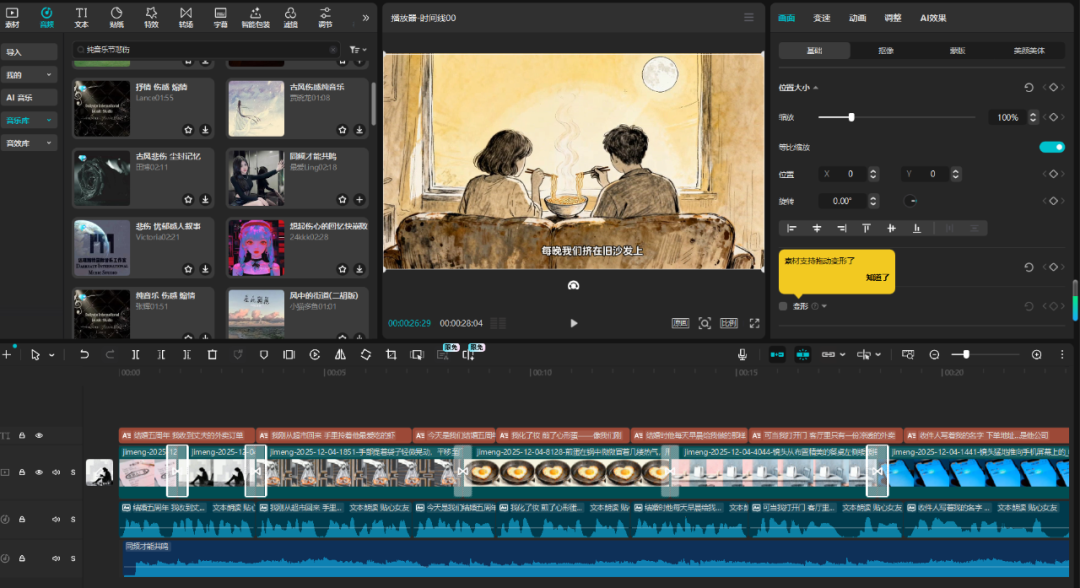Image resolution: width=1080 pixels, height=588 pixels.
Task: Switch to the 变速 tab
Action: 821,18
